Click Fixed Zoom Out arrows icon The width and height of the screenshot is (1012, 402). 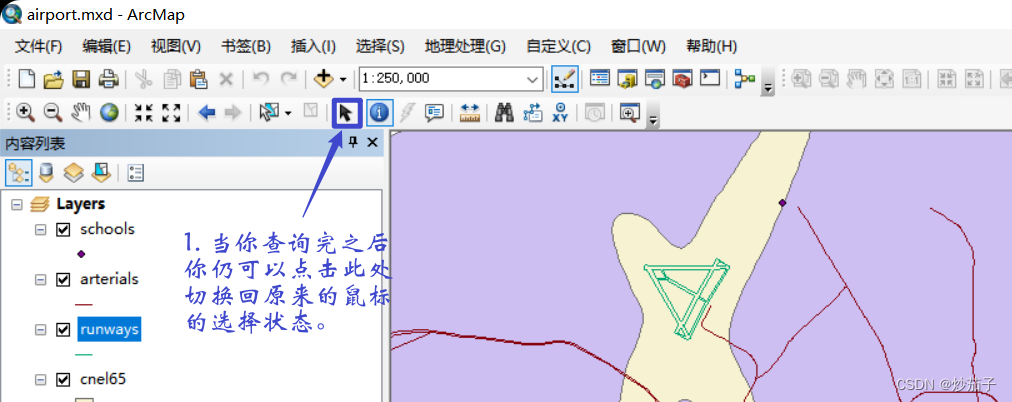tap(171, 113)
